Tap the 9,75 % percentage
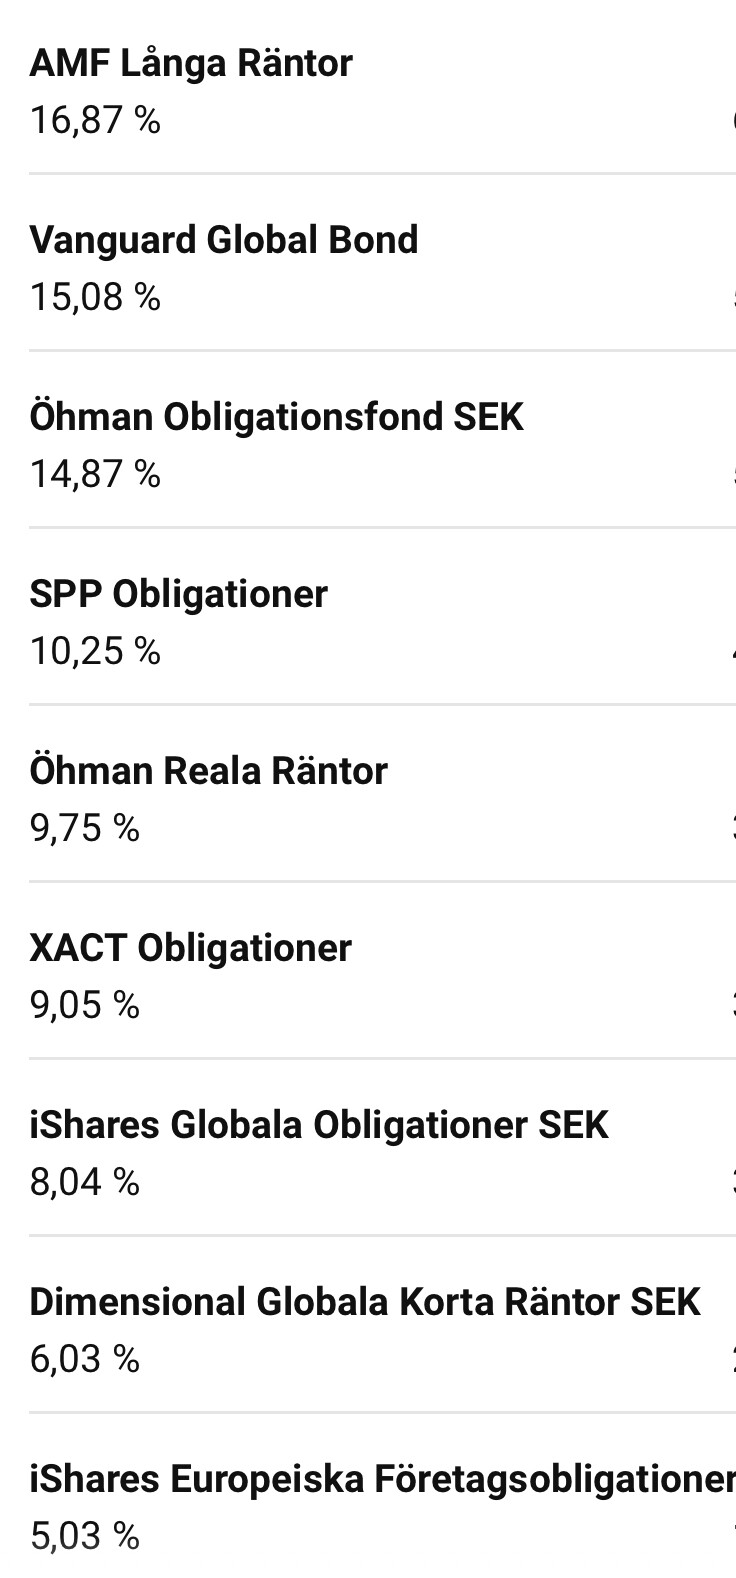The width and height of the screenshot is (736, 1578). click(85, 828)
